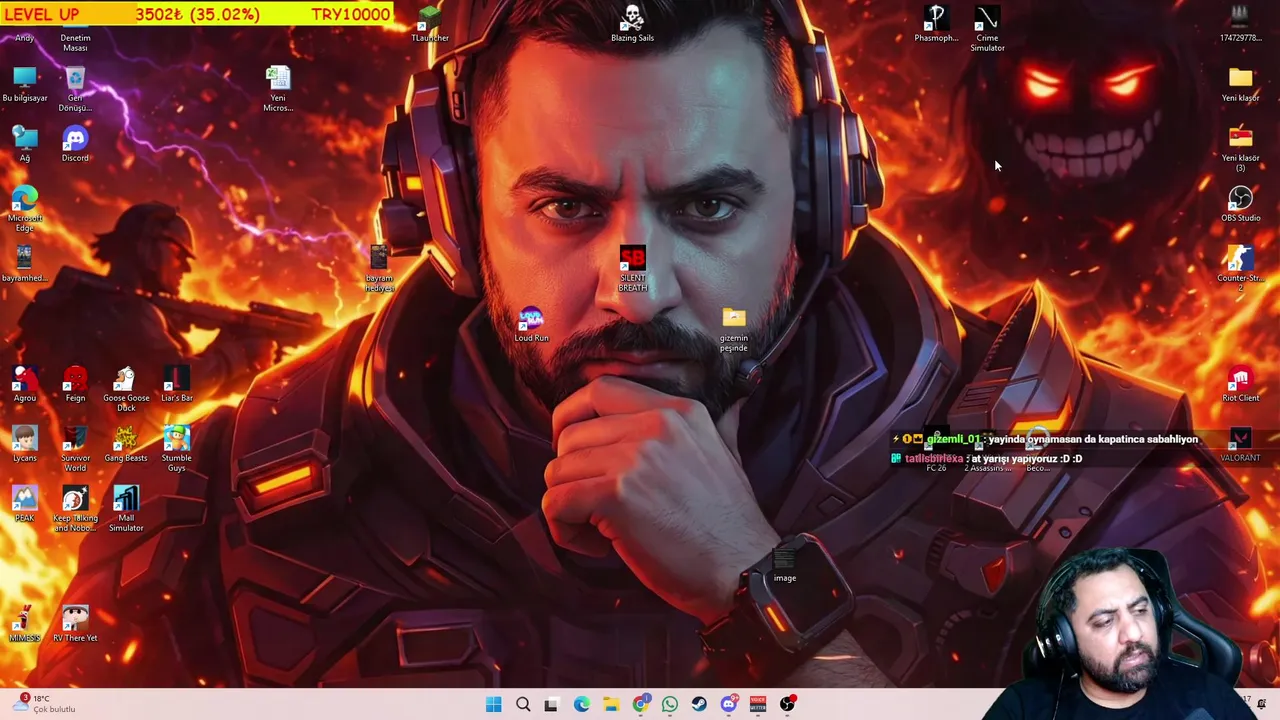
Task: Select the Loud Run game icon
Action: point(531,324)
